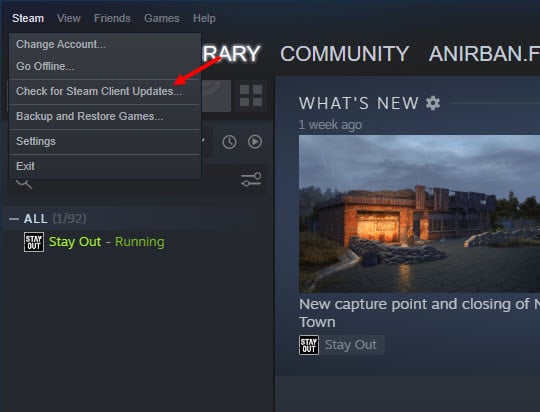The image size is (540, 412).
Task: Click the library search magnifier icon
Action: tap(24, 184)
